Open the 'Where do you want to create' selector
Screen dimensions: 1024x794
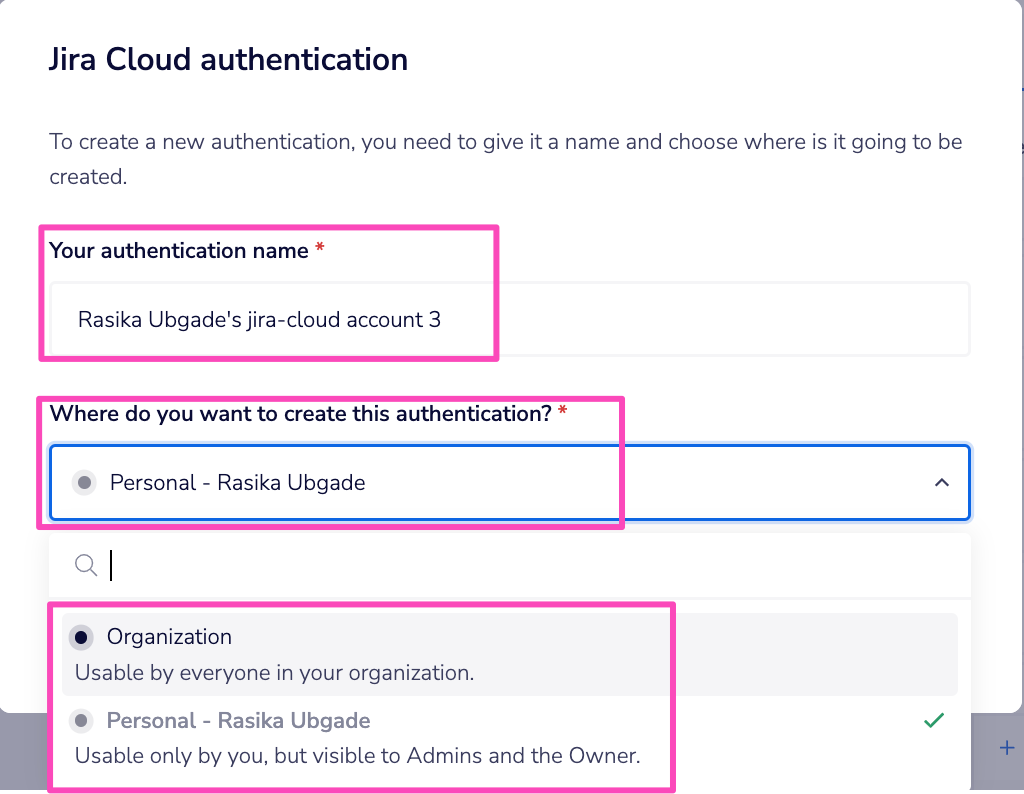[500, 482]
